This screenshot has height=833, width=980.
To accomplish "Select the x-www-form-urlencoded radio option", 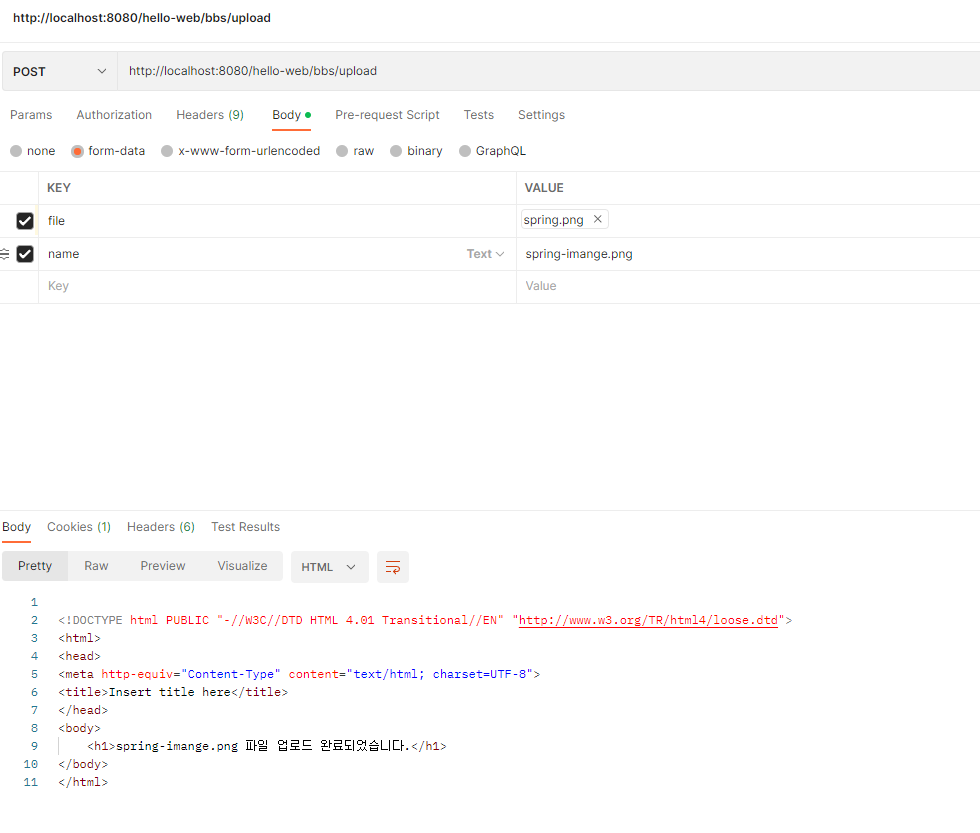I will [x=167, y=151].
